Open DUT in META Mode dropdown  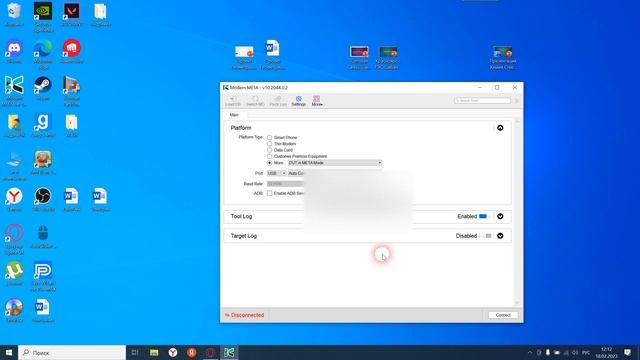click(335, 162)
